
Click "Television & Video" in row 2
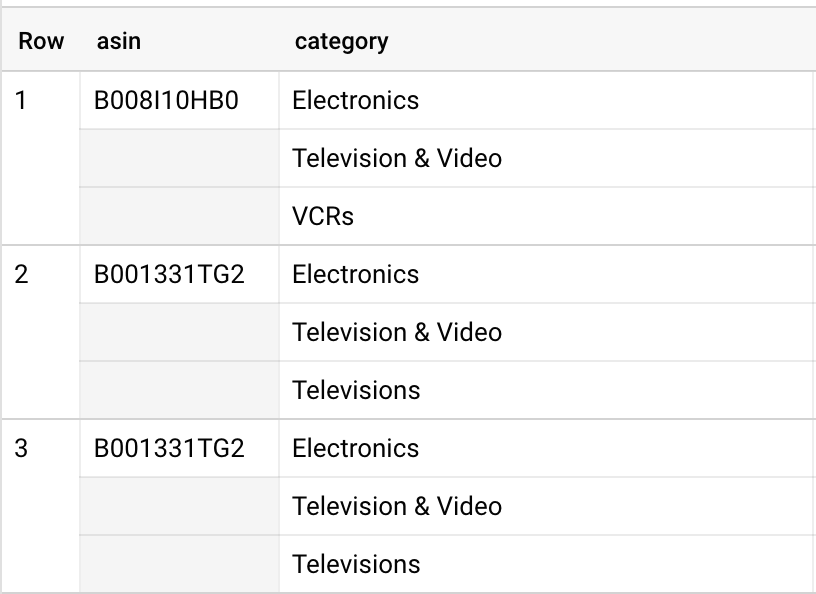point(397,333)
